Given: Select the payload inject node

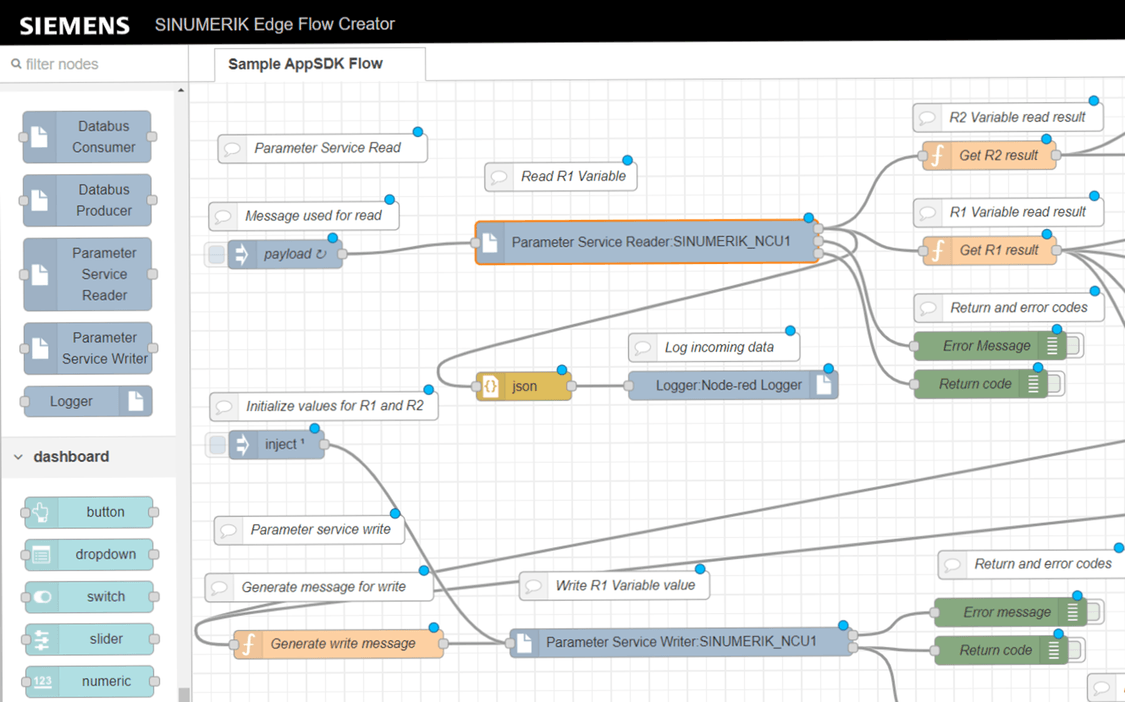Looking at the screenshot, I should click(285, 254).
